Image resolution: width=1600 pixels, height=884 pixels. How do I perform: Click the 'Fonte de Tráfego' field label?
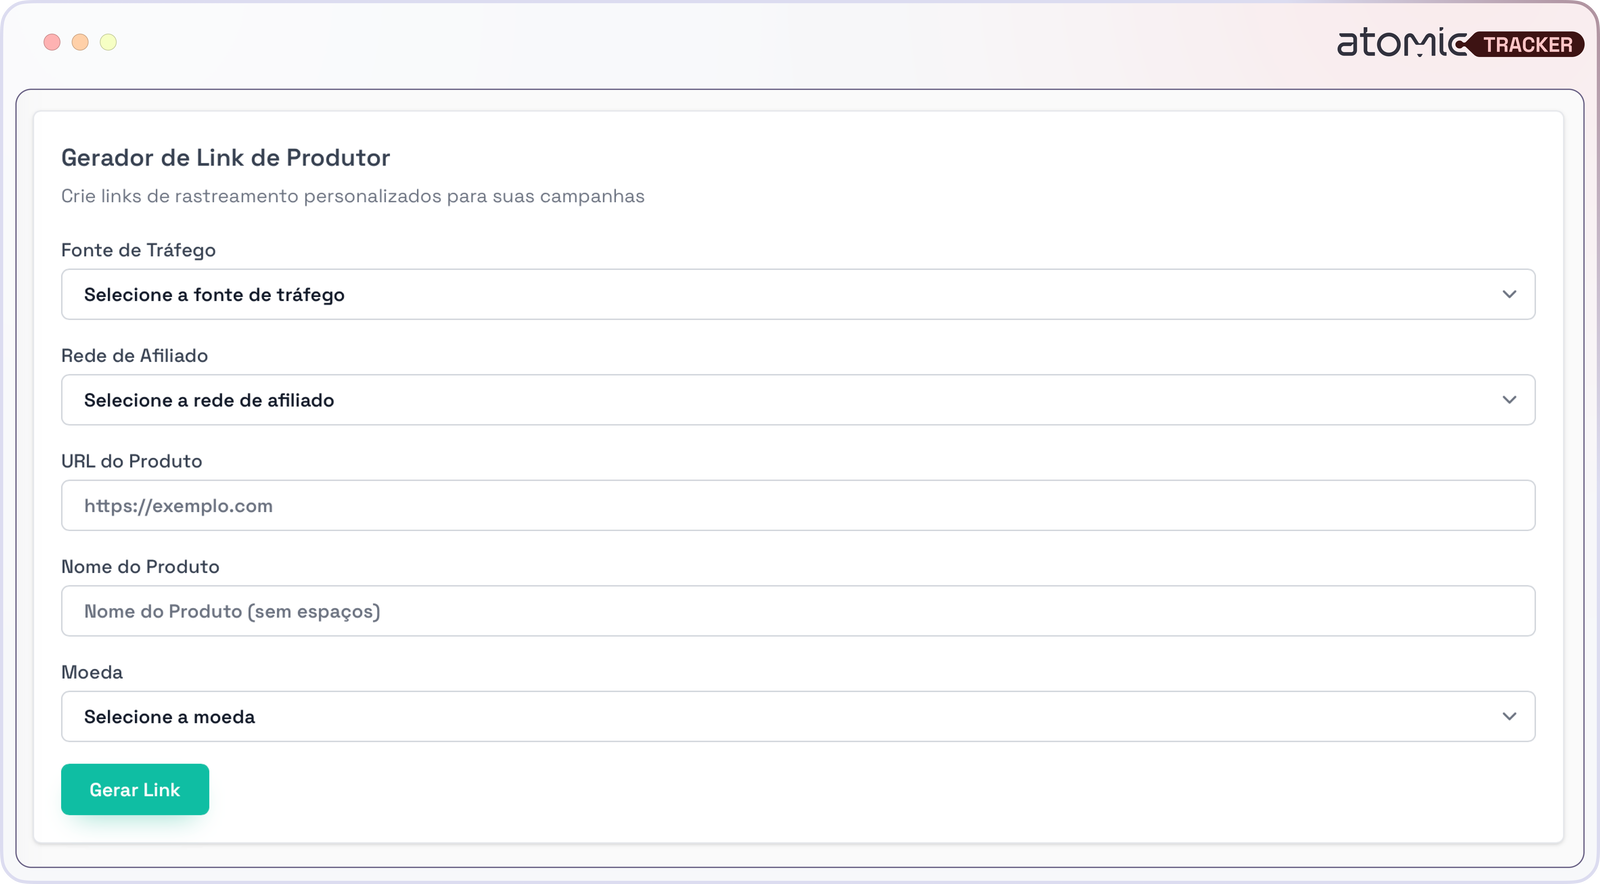click(x=138, y=250)
